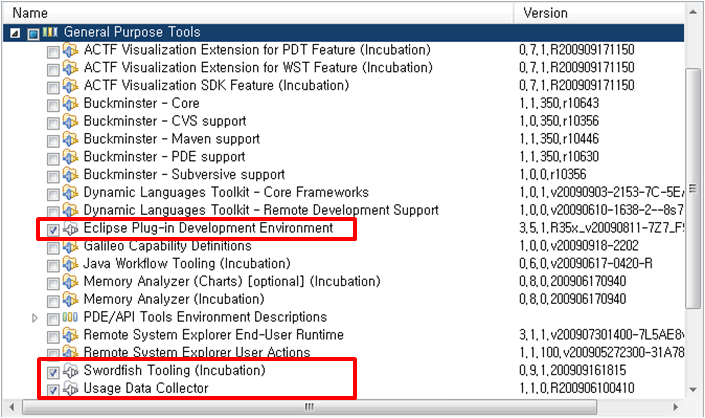Screen dimensions: 705x418
Task: Click the Name column header
Action: [x=258, y=13]
